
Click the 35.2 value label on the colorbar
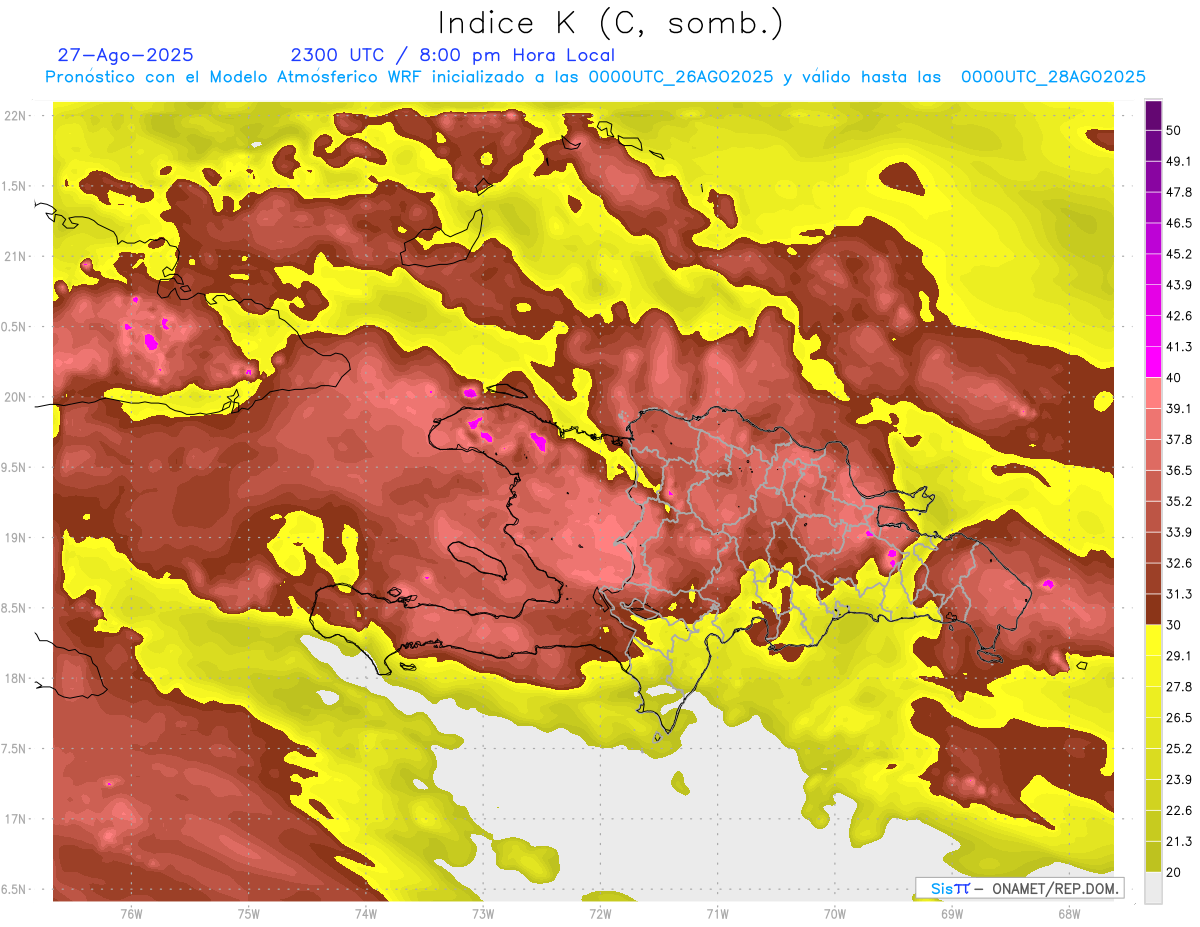[x=1179, y=501]
